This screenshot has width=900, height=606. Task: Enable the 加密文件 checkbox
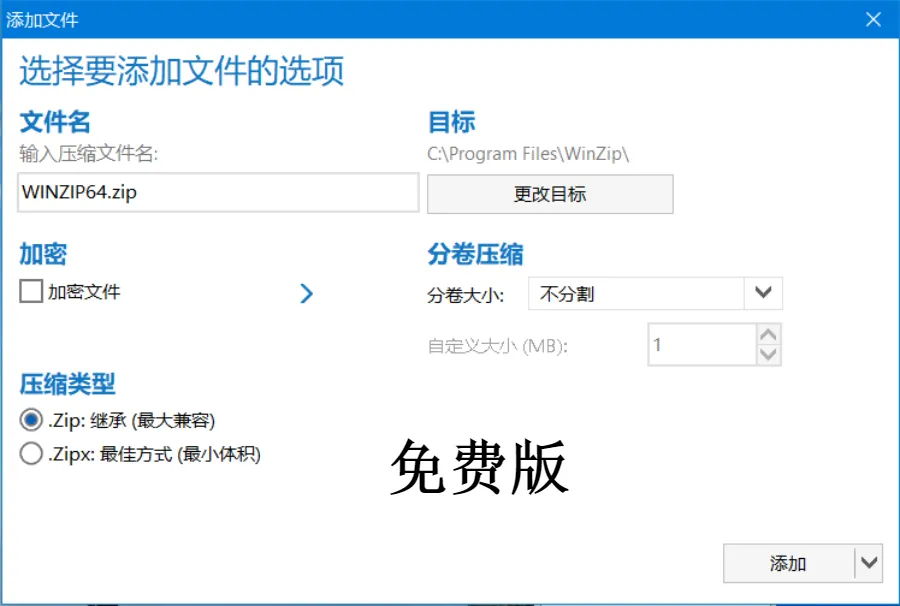tap(31, 292)
